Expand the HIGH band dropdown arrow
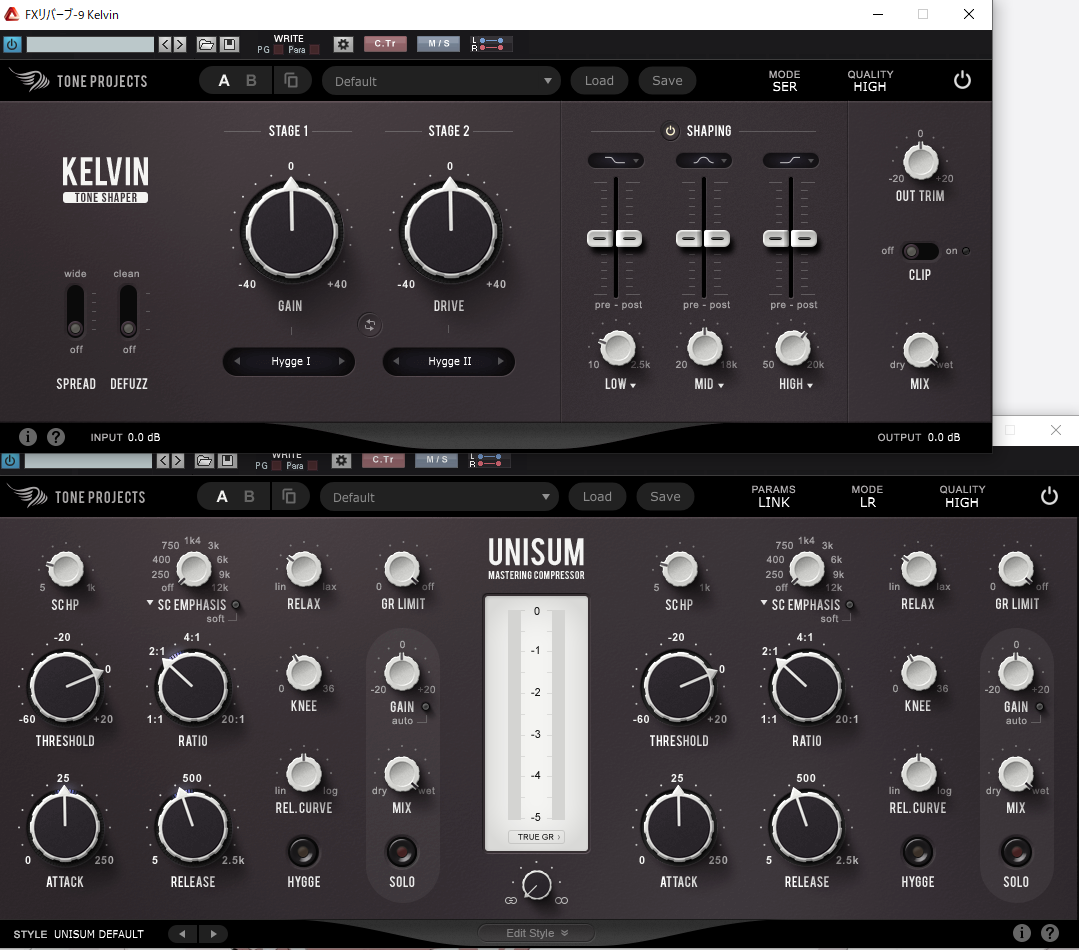The height and width of the screenshot is (950, 1079). [x=810, y=385]
